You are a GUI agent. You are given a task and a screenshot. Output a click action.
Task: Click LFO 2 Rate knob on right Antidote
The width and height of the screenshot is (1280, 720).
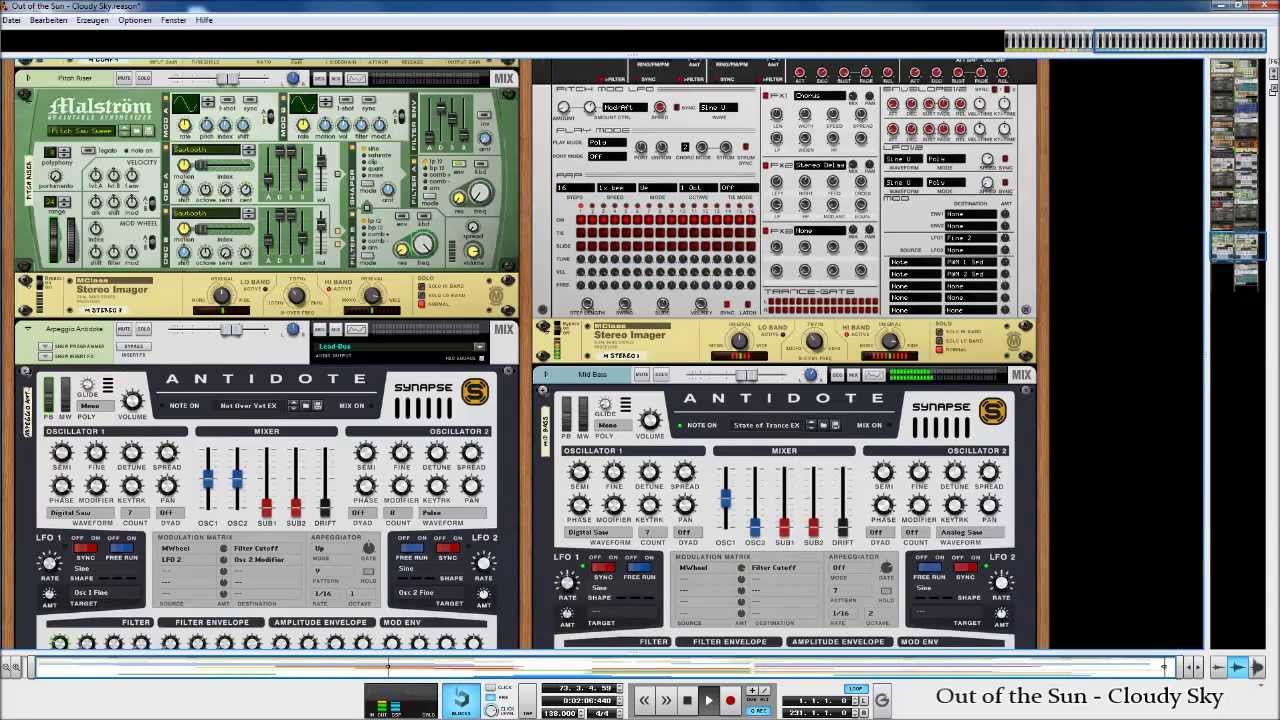pyautogui.click(x=1002, y=583)
